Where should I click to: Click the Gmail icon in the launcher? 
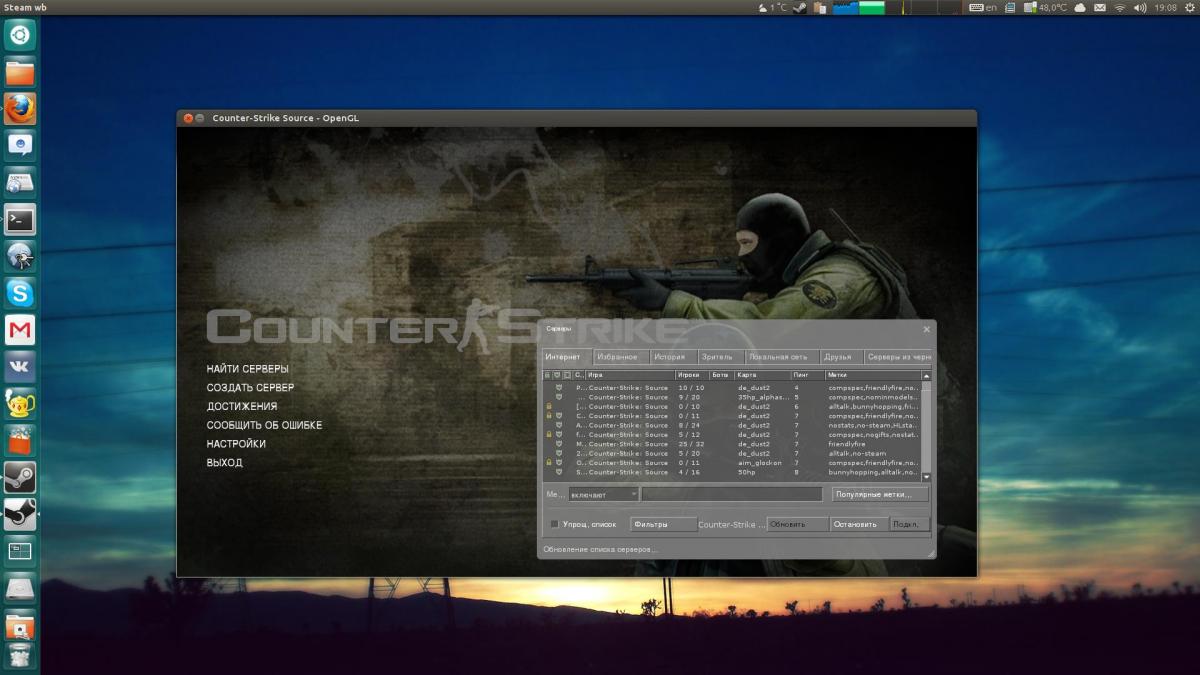20,330
